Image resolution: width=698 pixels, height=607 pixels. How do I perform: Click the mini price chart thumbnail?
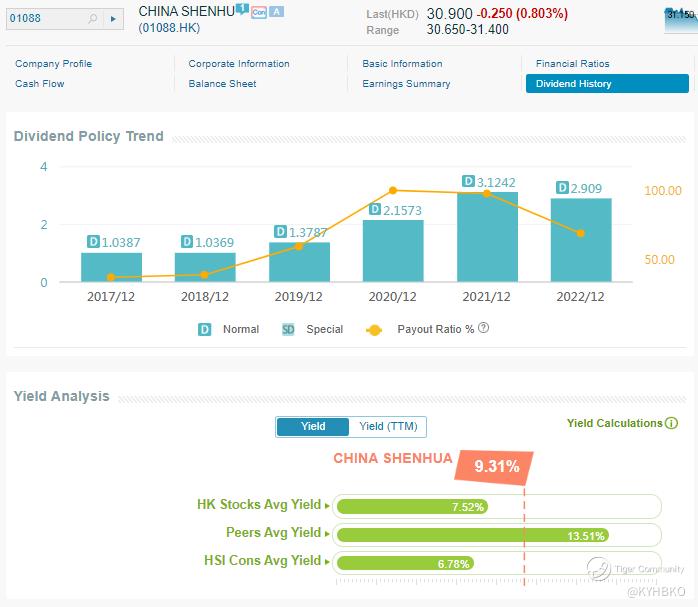[681, 20]
